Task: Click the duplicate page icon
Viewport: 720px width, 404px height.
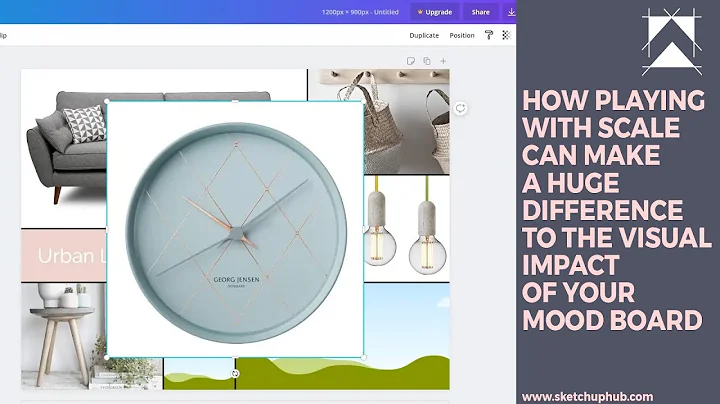Action: (427, 61)
